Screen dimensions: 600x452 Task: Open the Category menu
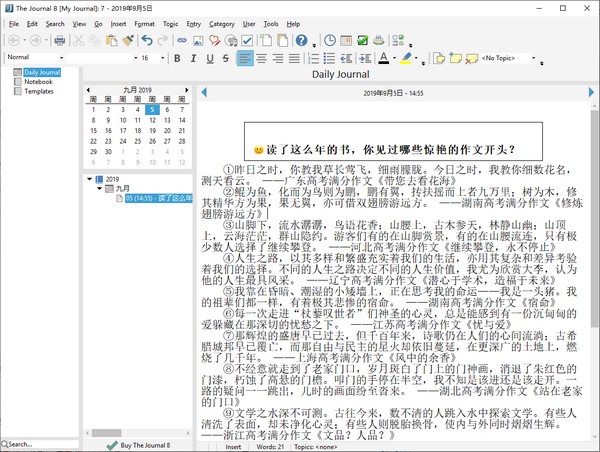point(221,23)
